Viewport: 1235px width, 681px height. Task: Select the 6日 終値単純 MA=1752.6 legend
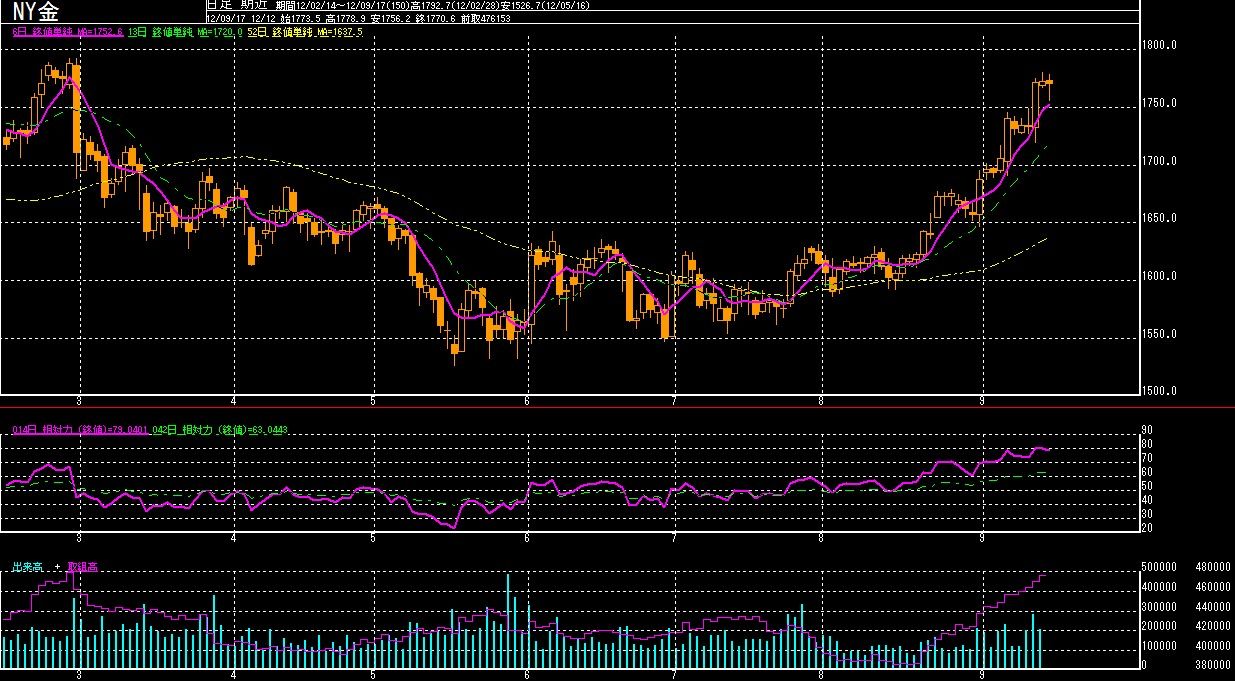(x=68, y=33)
